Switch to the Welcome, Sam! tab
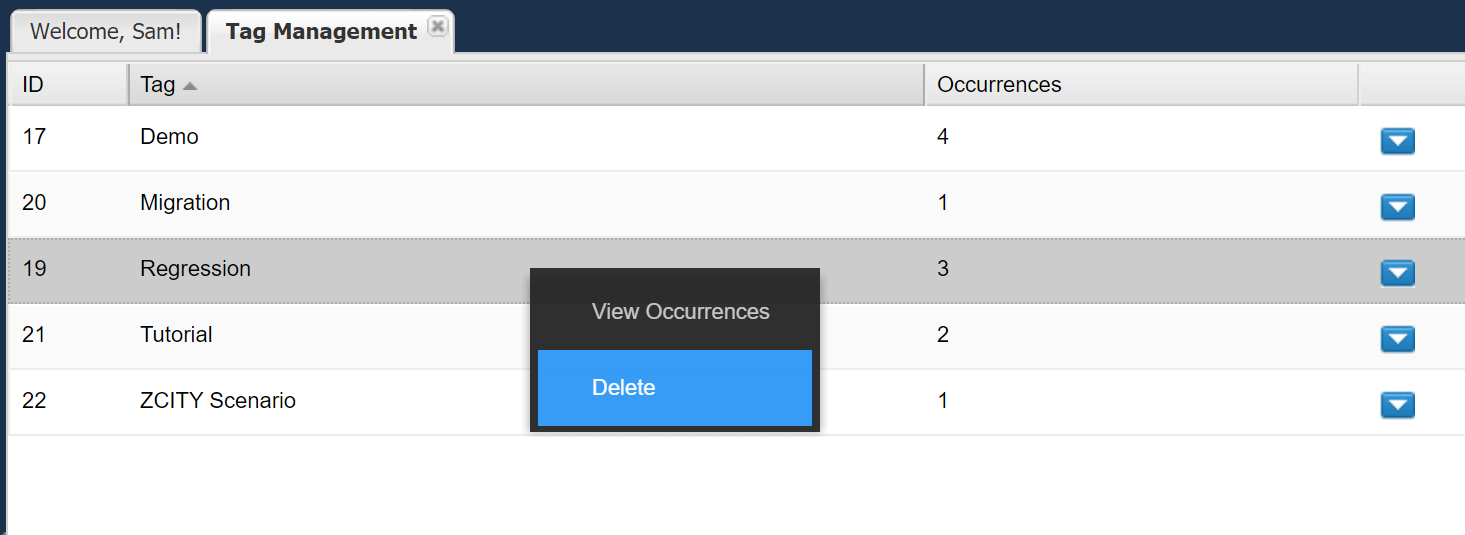1465x535 pixels. pos(106,31)
